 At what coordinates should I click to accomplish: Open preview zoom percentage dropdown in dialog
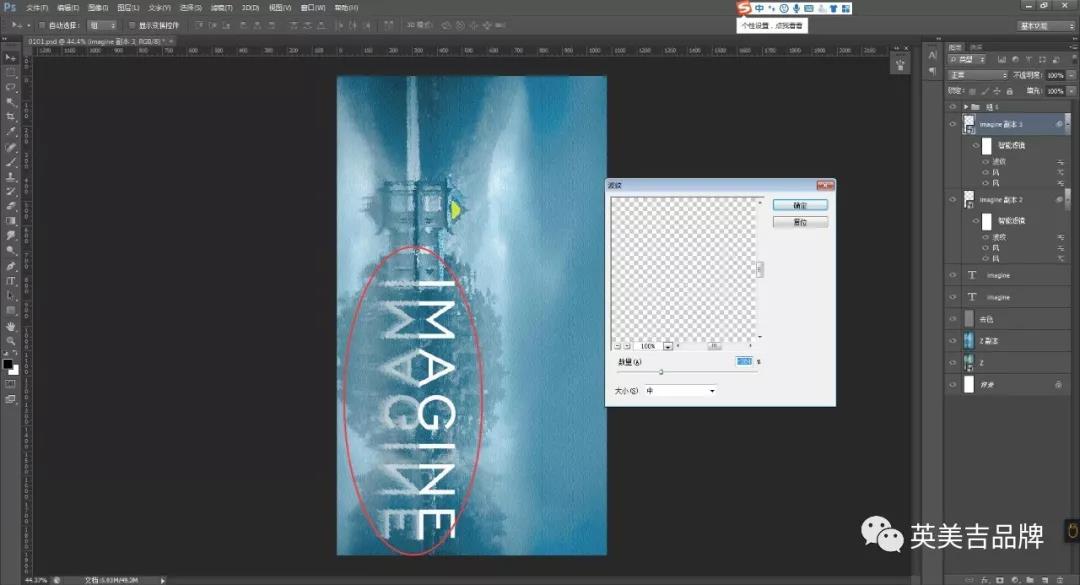(x=667, y=346)
